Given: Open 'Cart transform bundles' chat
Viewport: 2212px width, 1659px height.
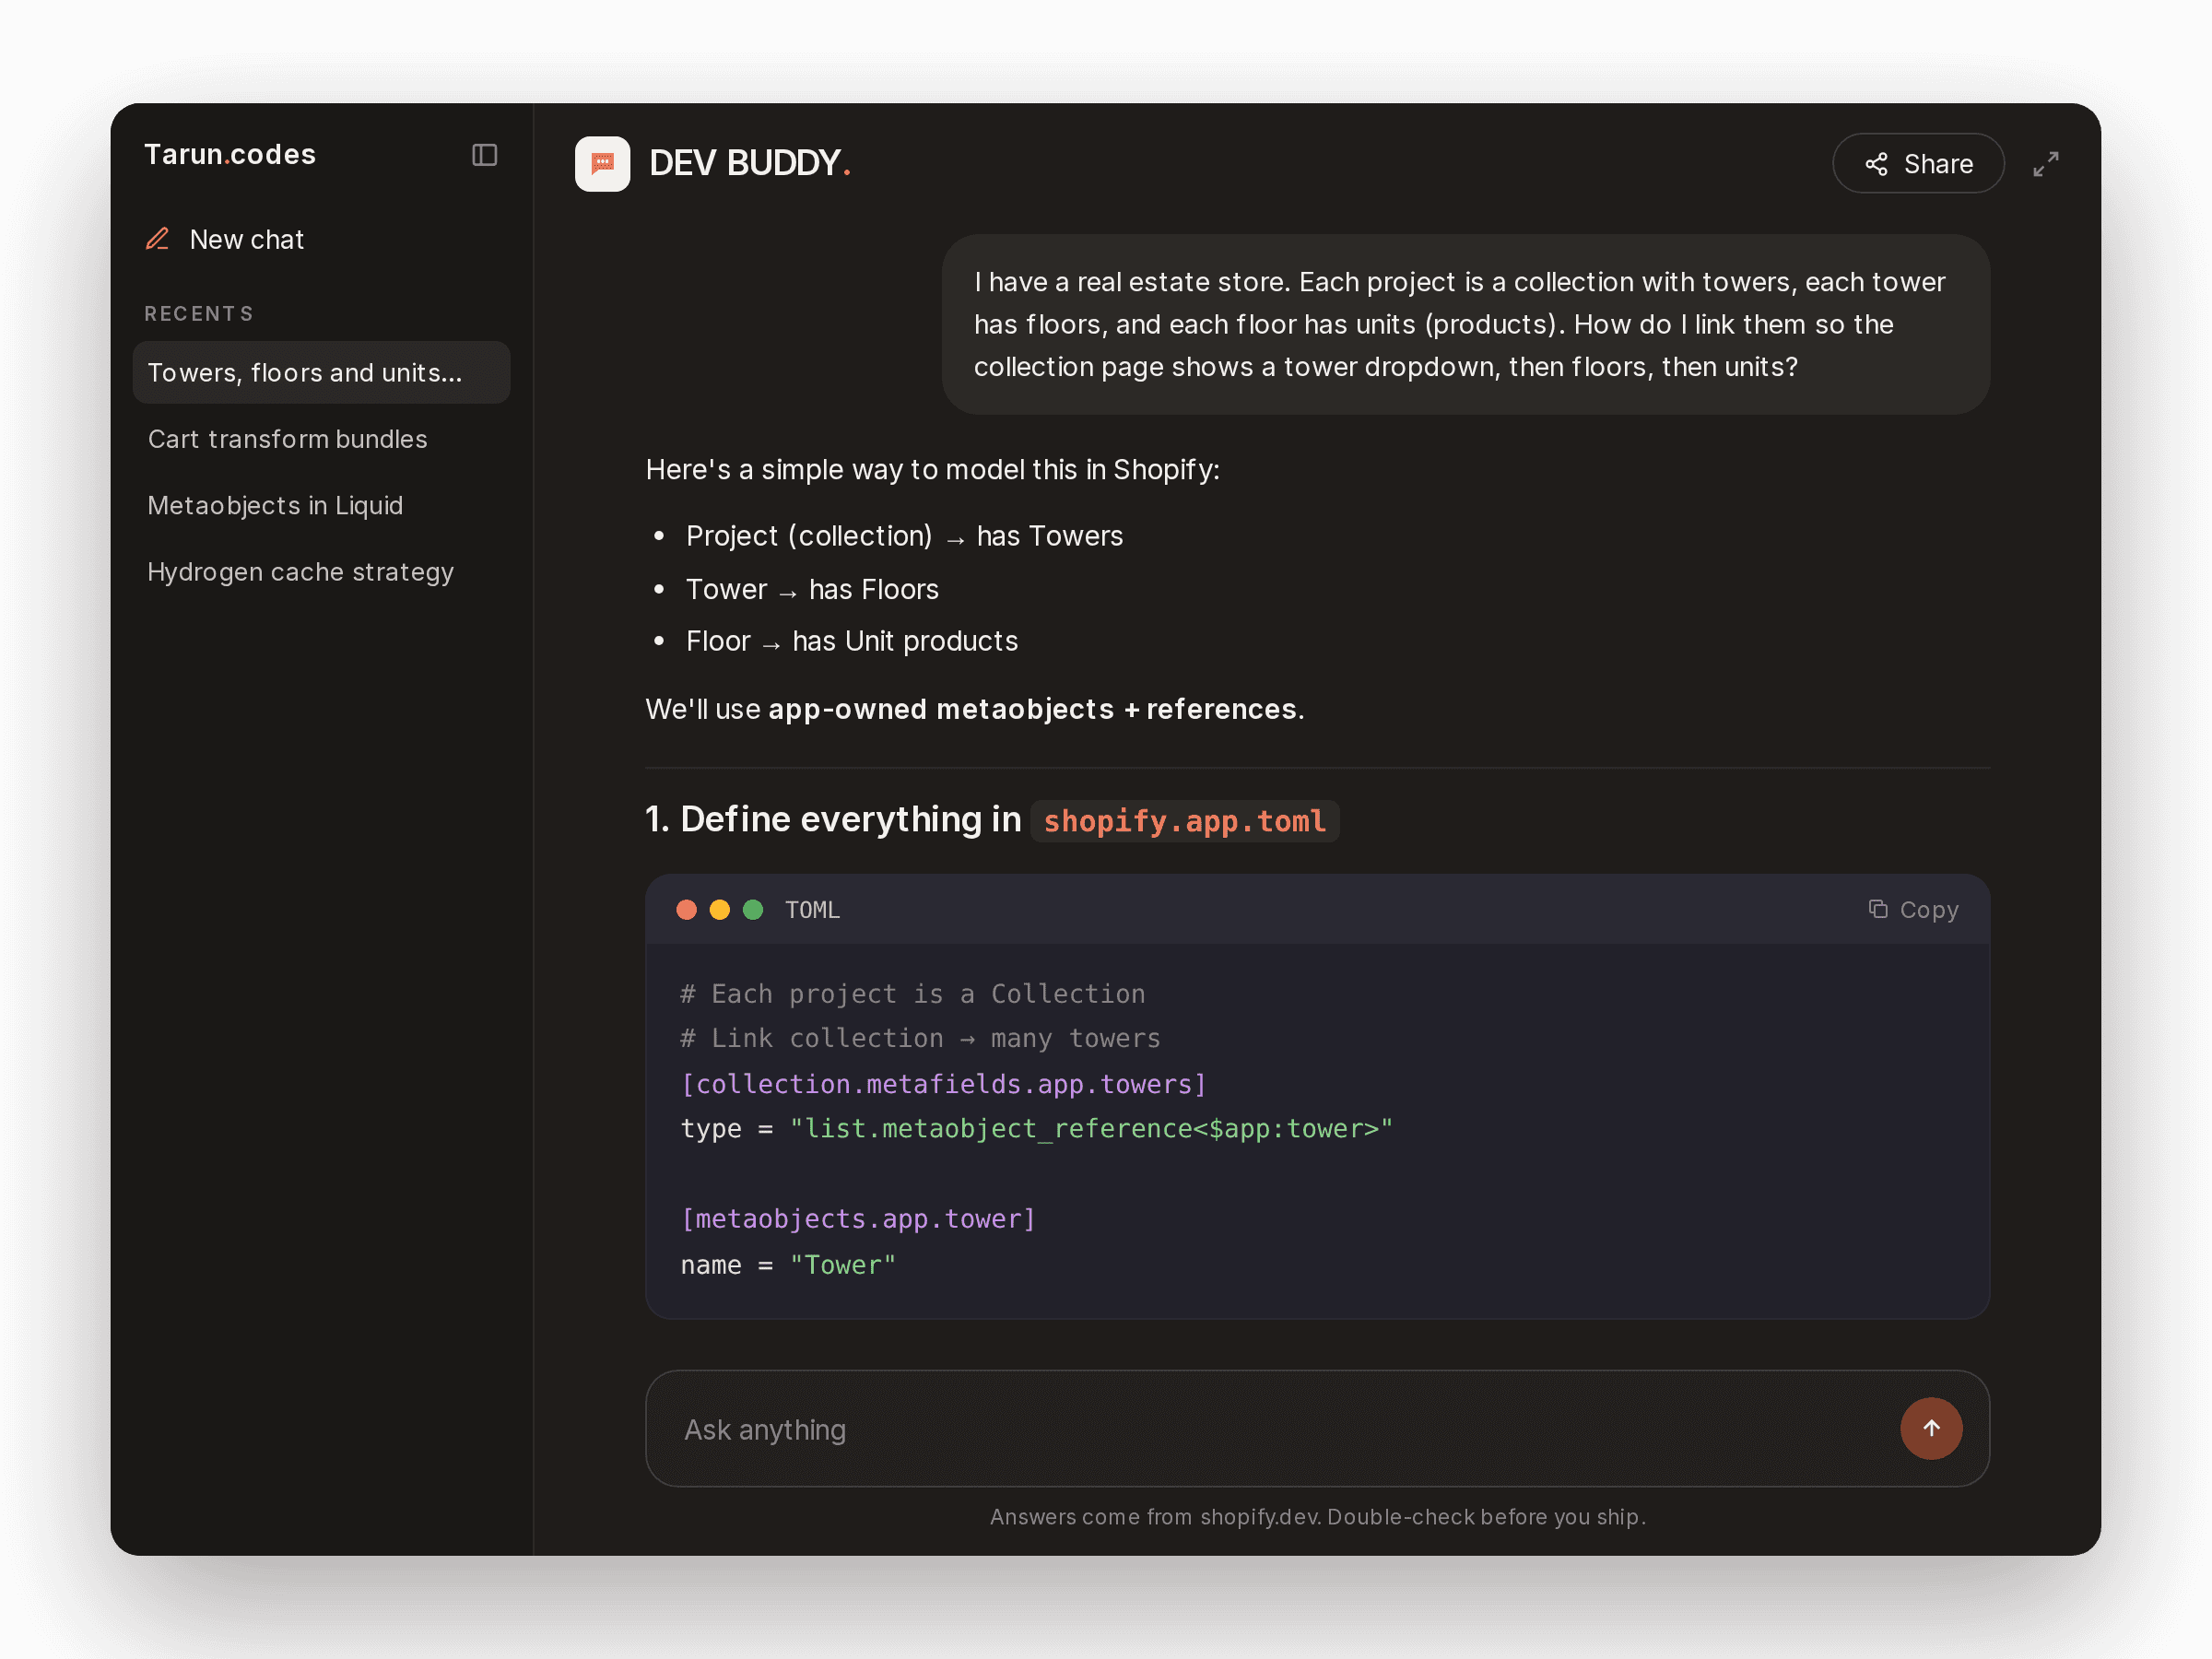Looking at the screenshot, I should [x=321, y=439].
